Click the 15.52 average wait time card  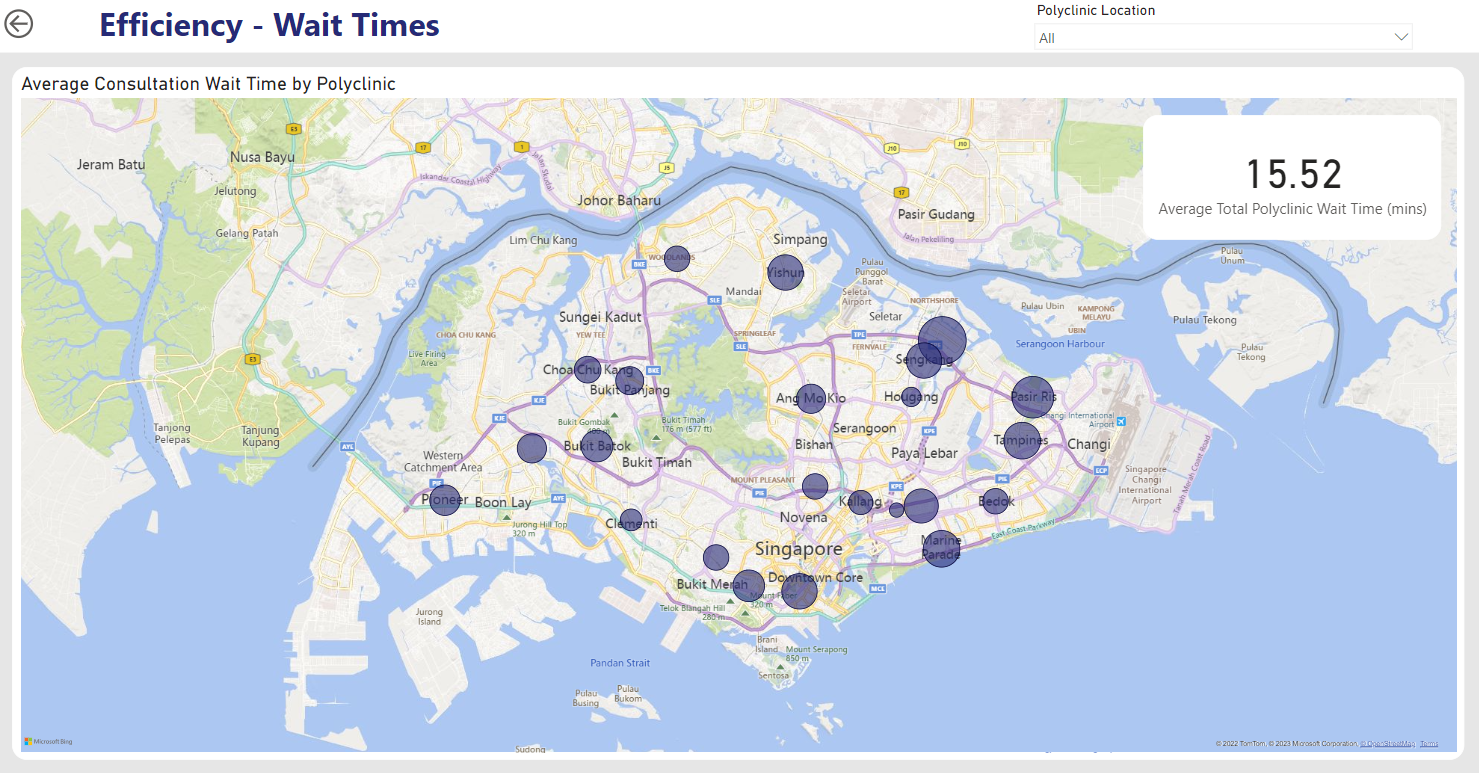pyautogui.click(x=1291, y=177)
